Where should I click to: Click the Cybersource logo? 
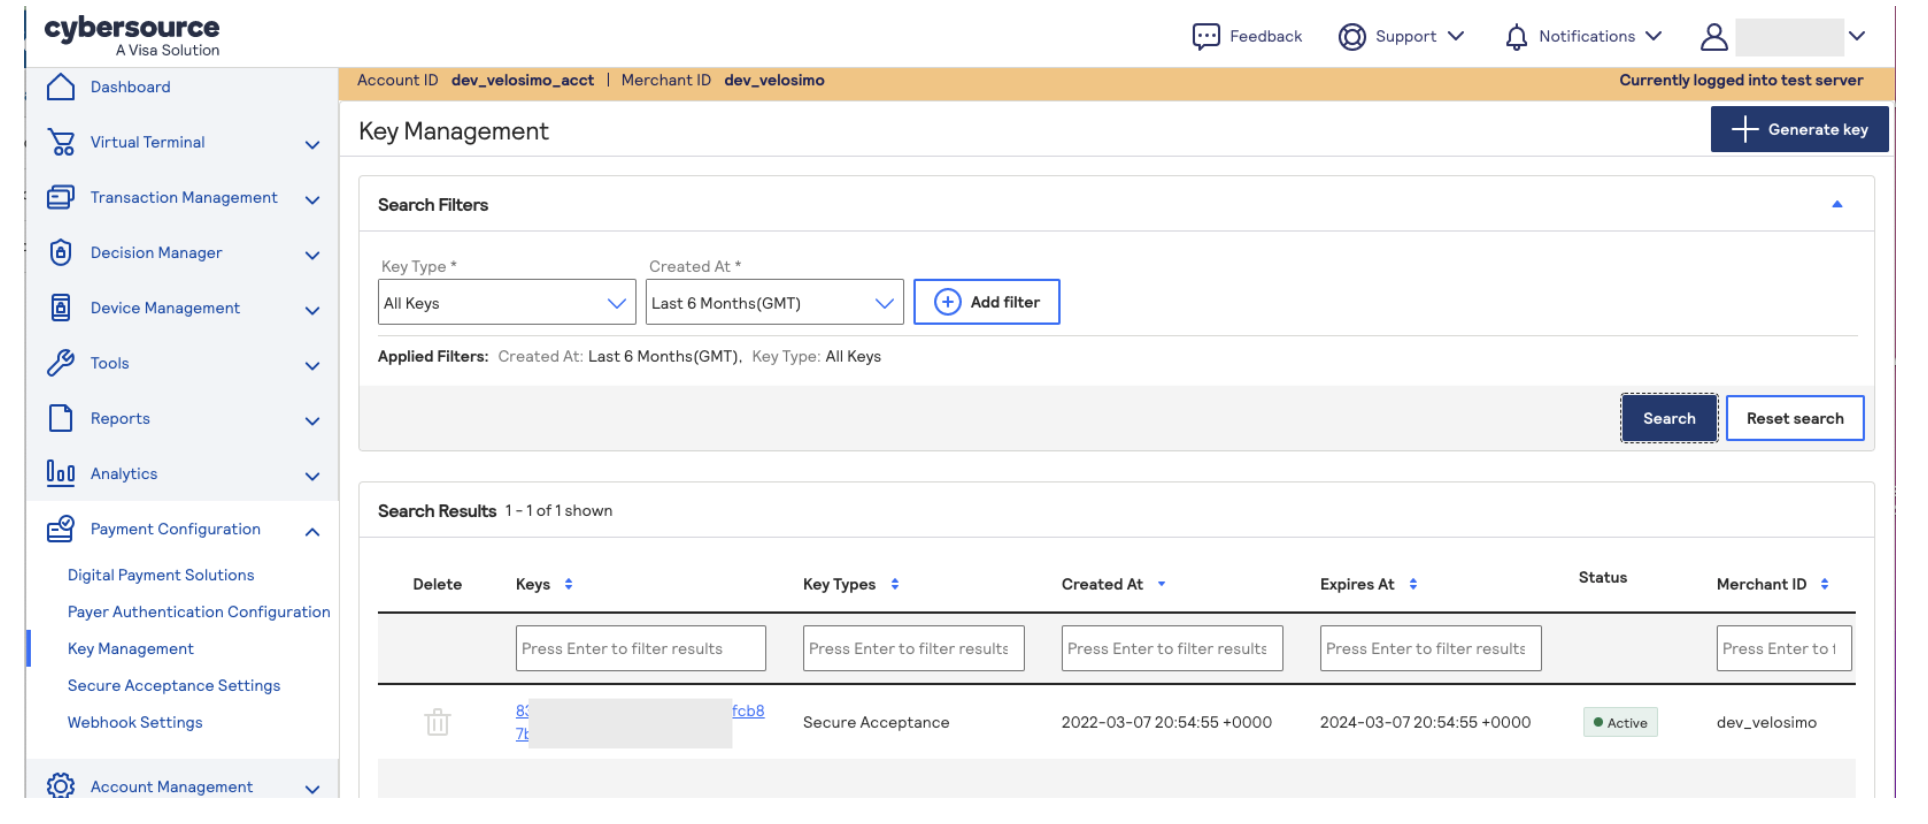click(x=132, y=36)
